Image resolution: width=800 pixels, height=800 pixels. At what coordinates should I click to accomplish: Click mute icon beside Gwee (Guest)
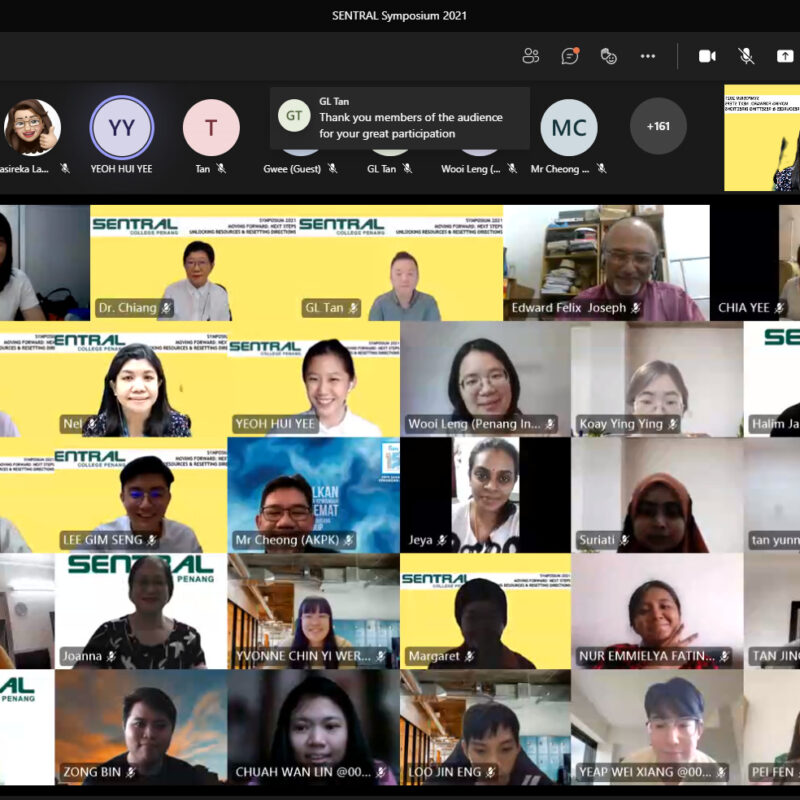(x=333, y=168)
